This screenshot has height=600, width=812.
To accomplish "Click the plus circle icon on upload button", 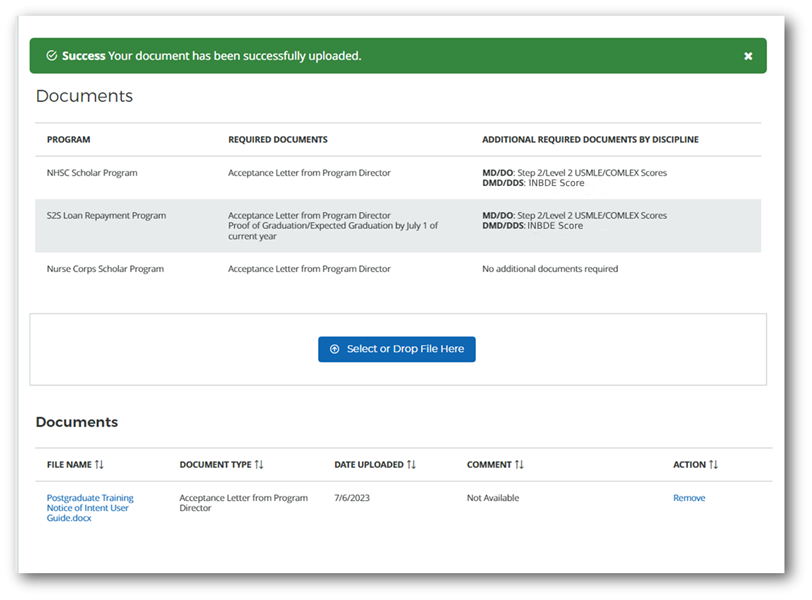I will coord(335,349).
